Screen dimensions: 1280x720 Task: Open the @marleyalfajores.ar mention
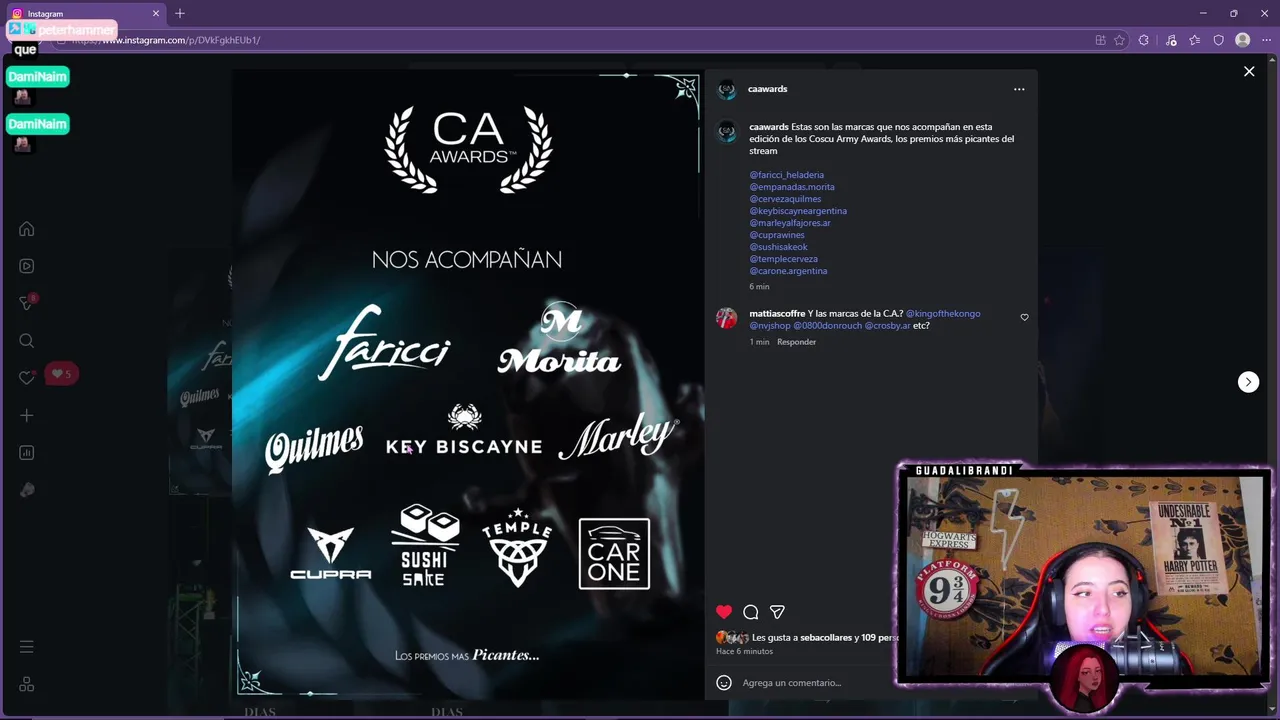(x=790, y=223)
